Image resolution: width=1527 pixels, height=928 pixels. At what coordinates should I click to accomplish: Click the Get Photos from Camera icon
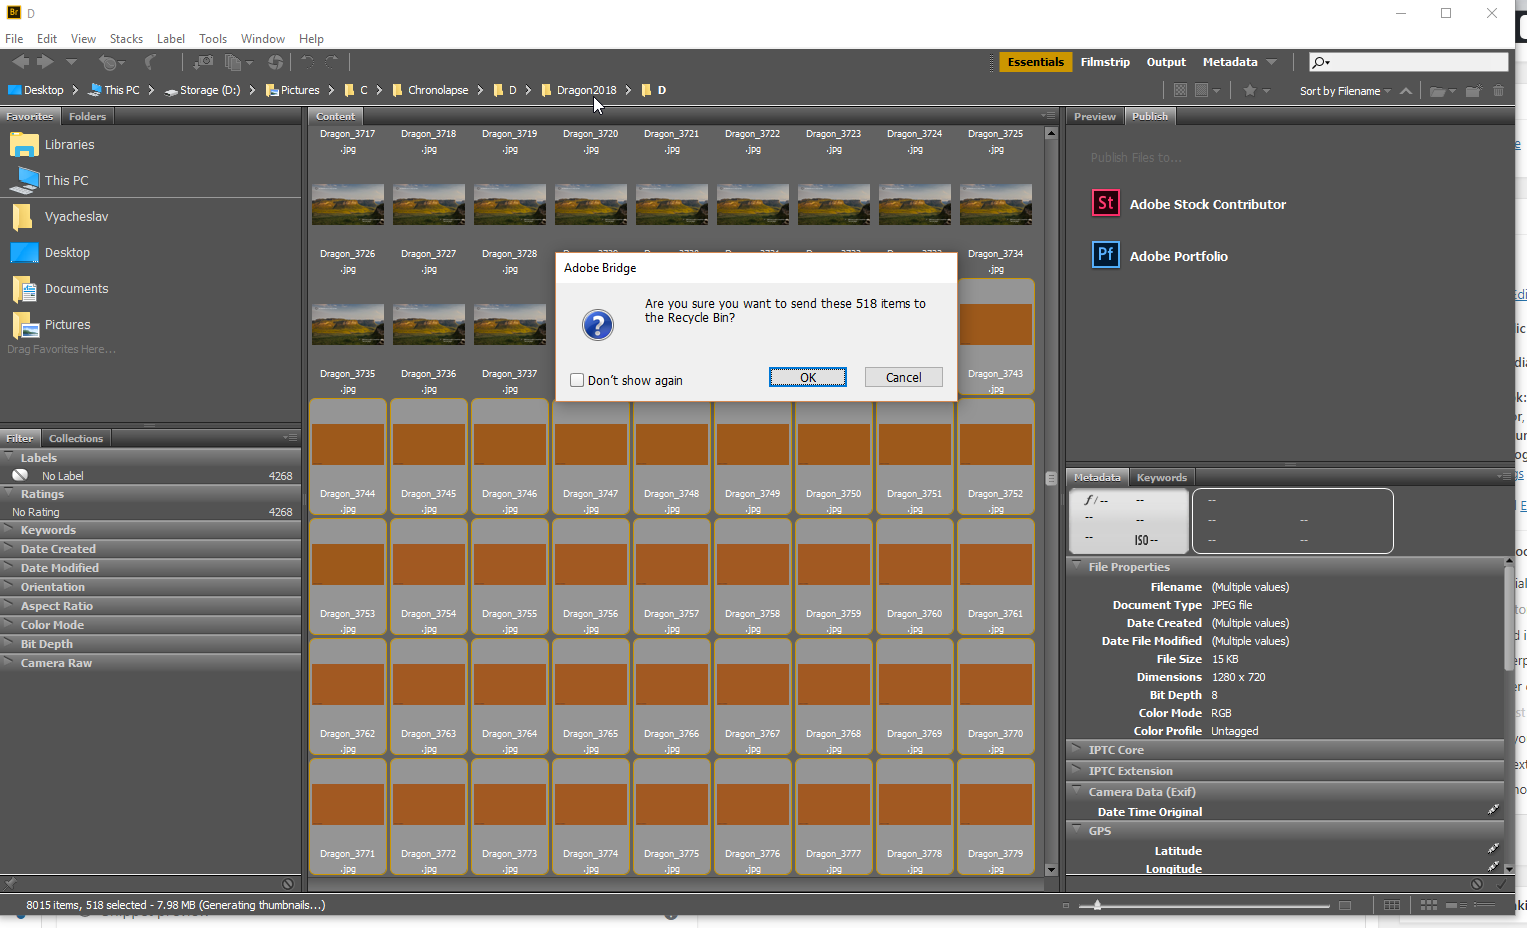203,62
